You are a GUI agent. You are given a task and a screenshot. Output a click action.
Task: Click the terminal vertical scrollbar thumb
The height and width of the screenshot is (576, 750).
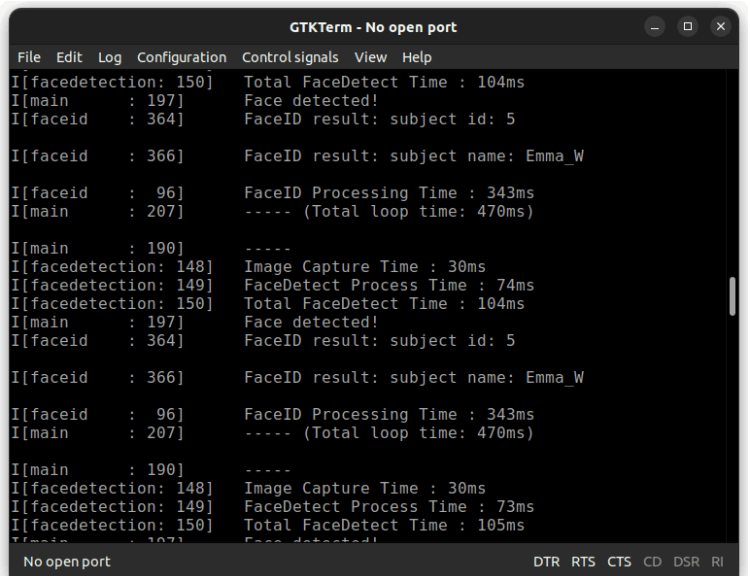pos(732,296)
